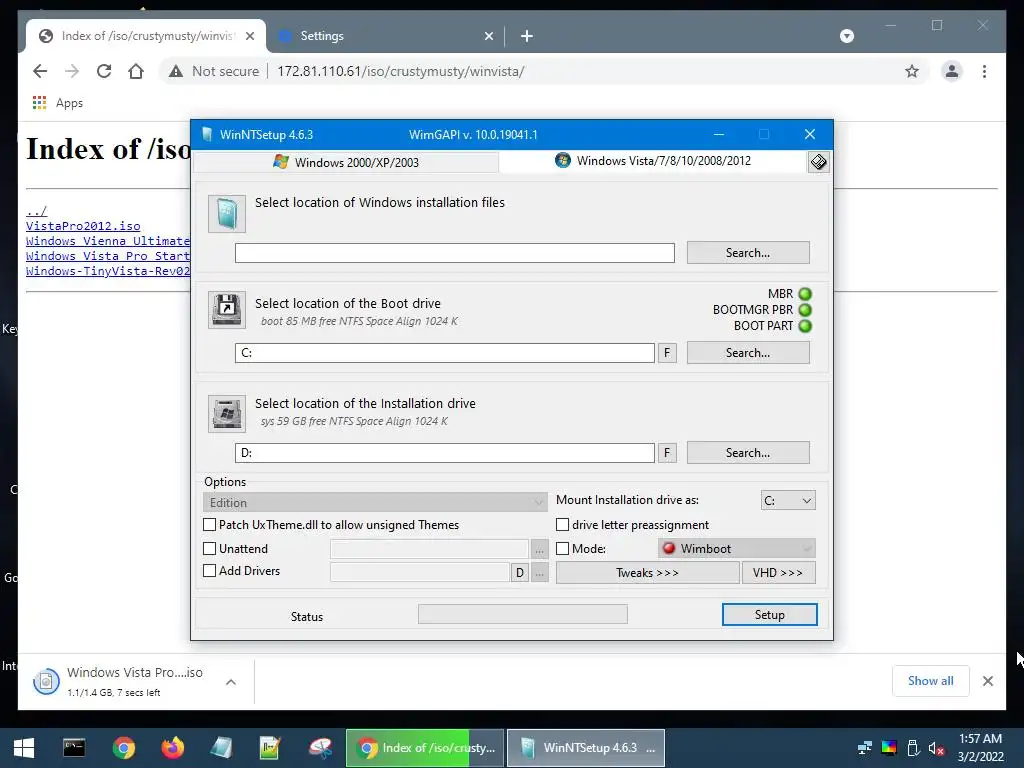The width and height of the screenshot is (1024, 768).
Task: Open VHD >>> options
Action: pos(778,573)
